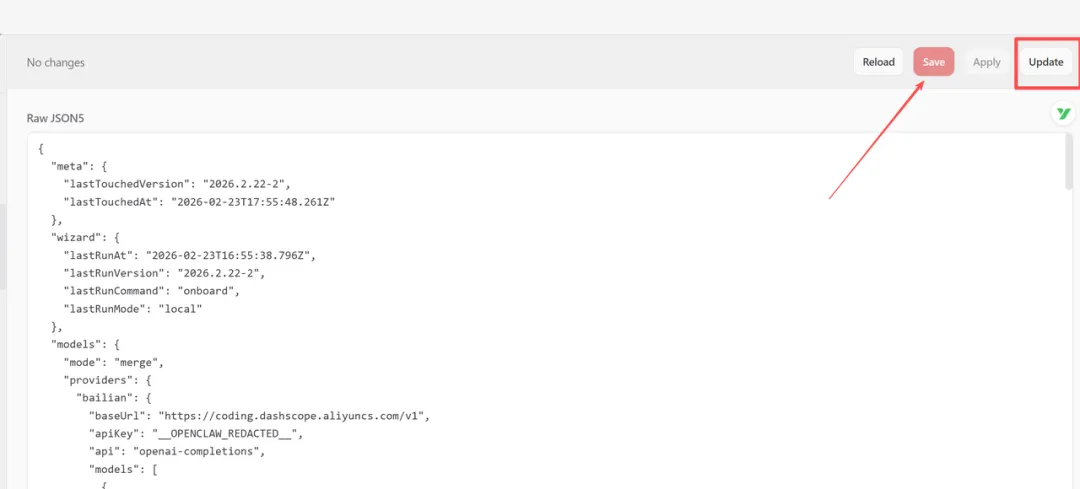Click the baseUrl dashscope URL value
The width and height of the screenshot is (1080, 489).
(300, 416)
